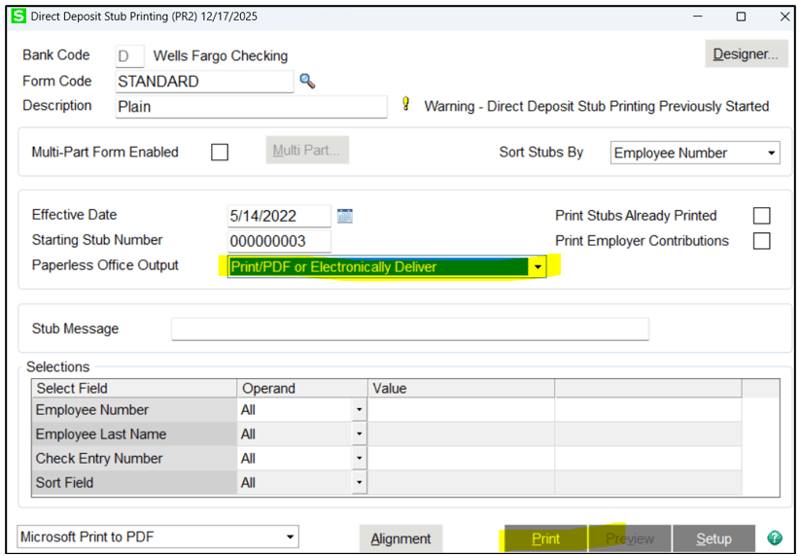800x556 pixels.
Task: Toggle Print Employer Contributions checkbox
Action: point(762,241)
